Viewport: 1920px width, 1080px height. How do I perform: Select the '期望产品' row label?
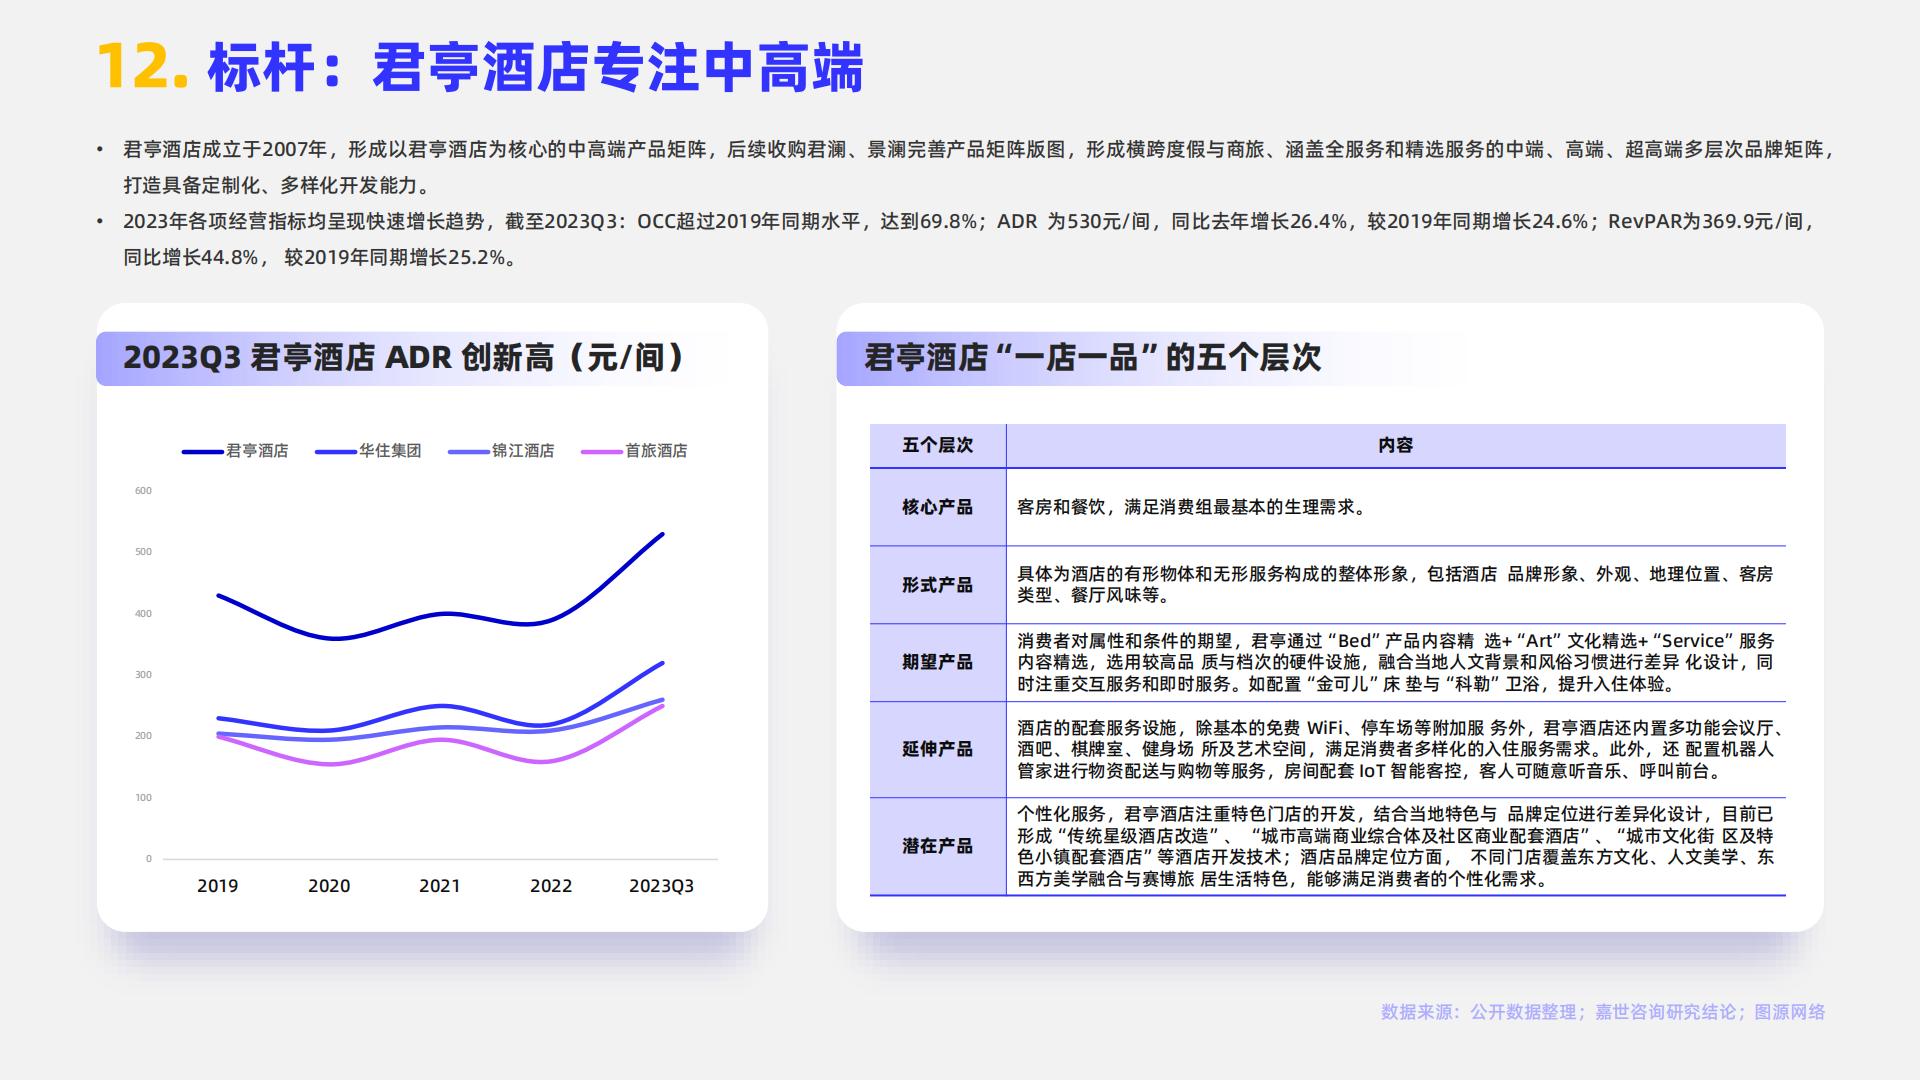click(938, 662)
